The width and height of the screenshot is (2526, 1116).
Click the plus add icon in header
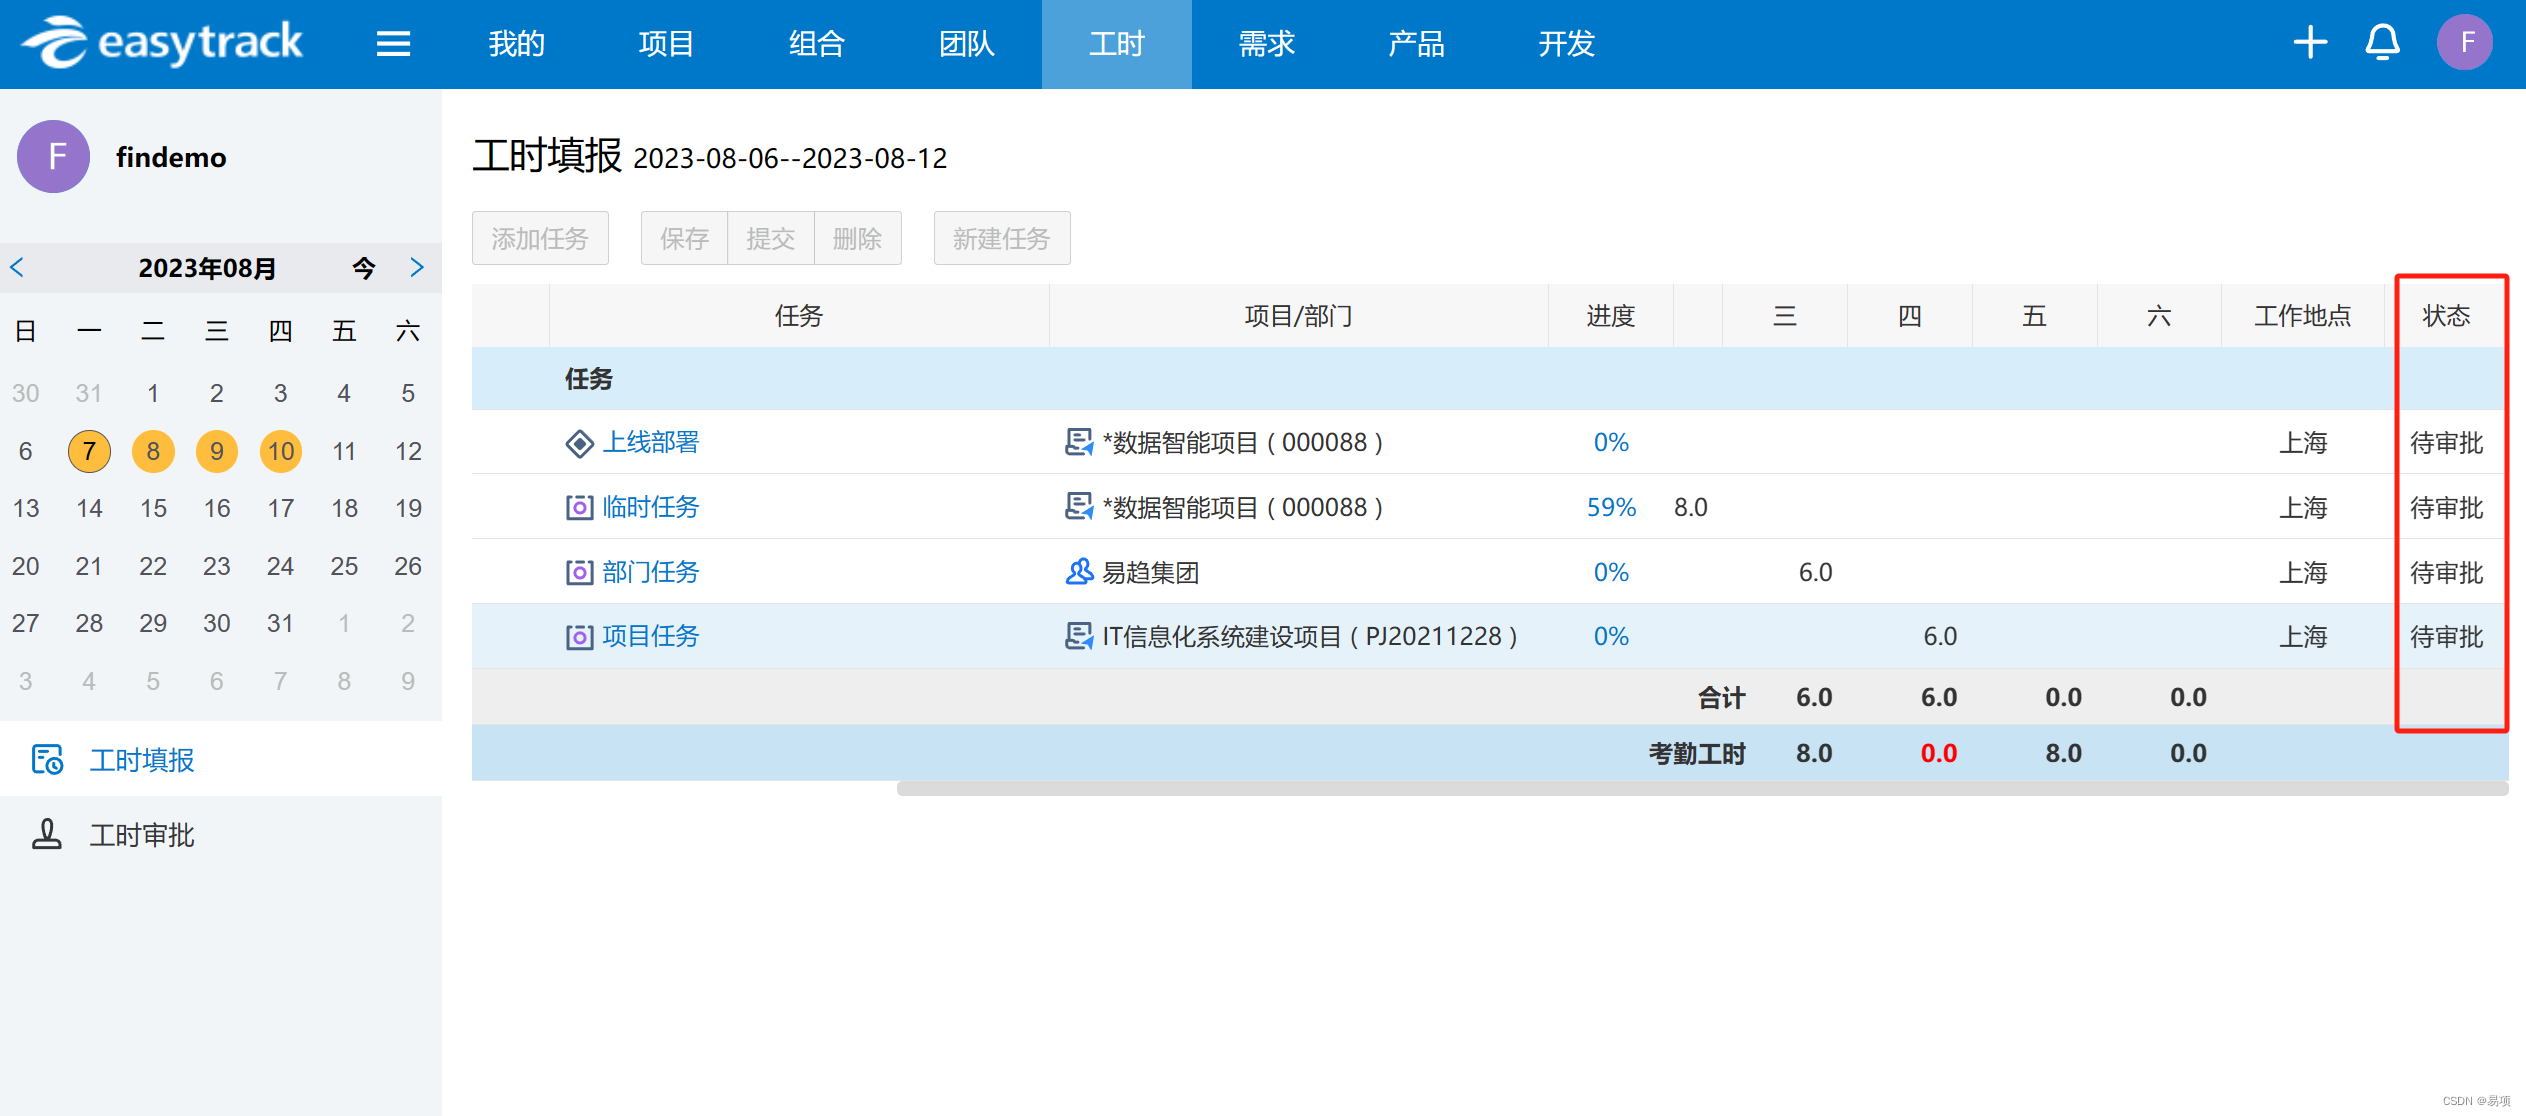click(x=2309, y=42)
